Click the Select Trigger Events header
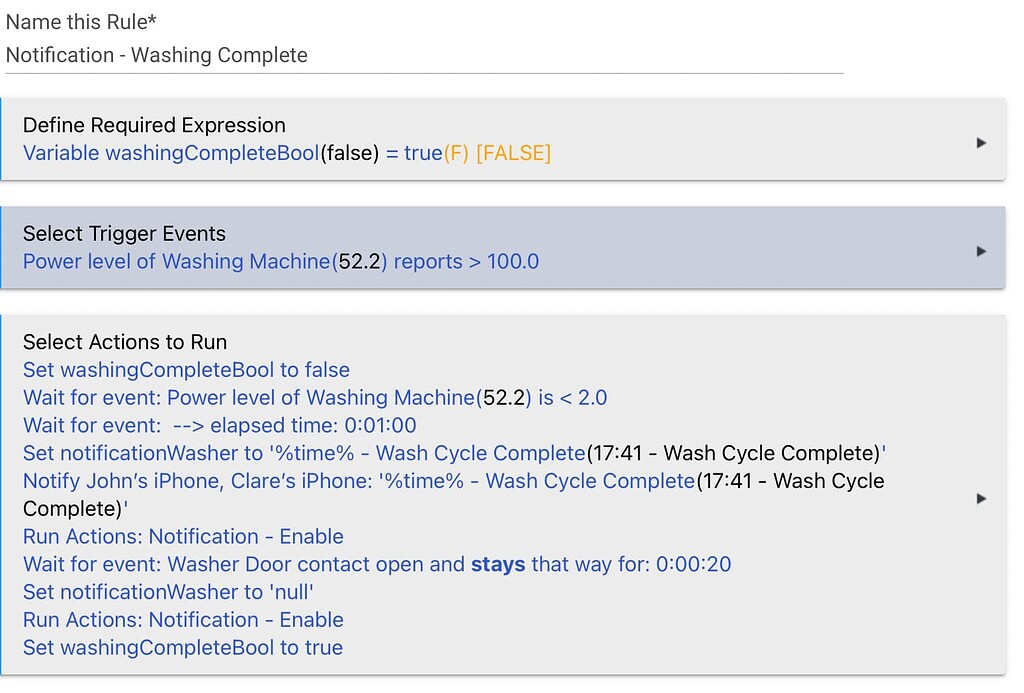The height and width of the screenshot is (693, 1024). (x=124, y=233)
